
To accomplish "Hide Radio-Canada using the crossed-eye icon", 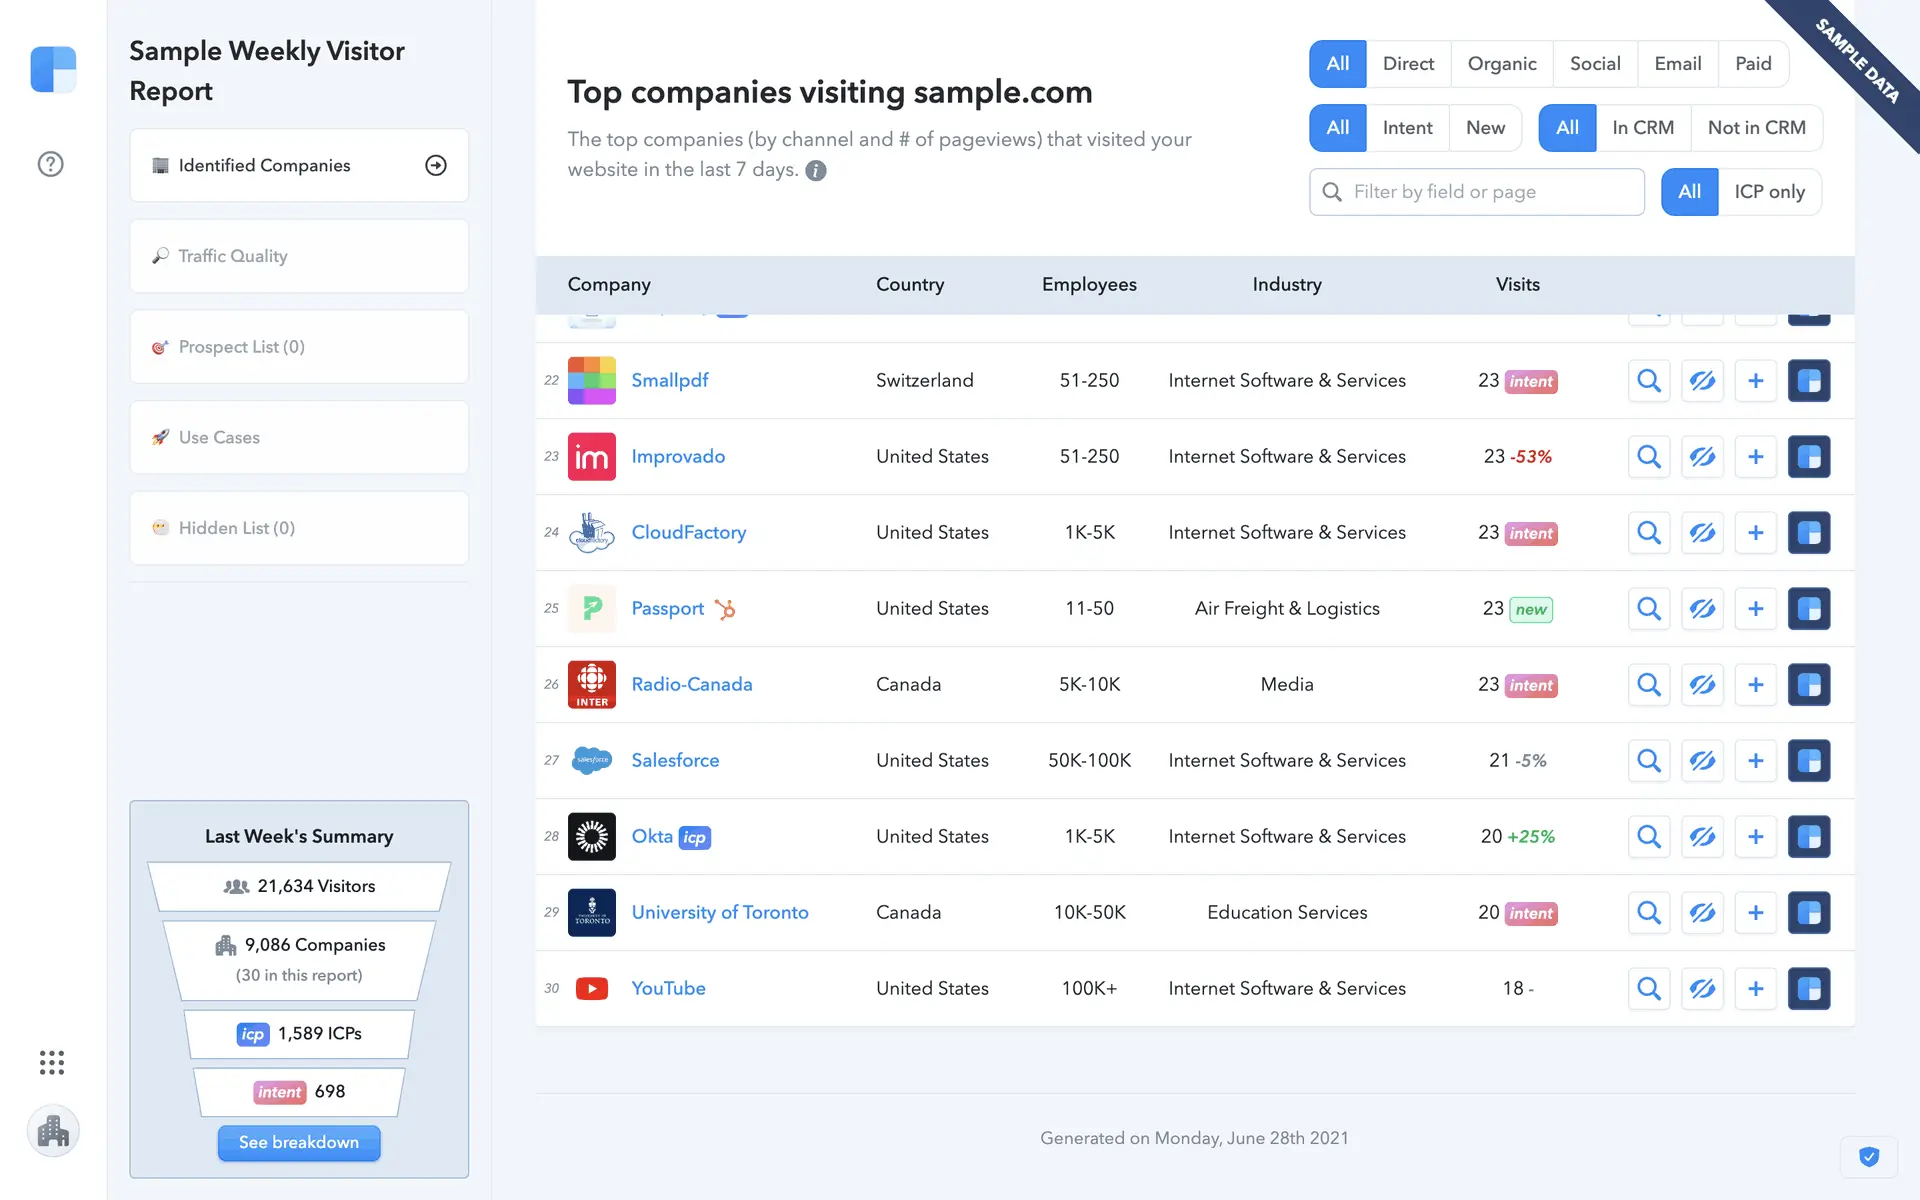I will 1702,685.
